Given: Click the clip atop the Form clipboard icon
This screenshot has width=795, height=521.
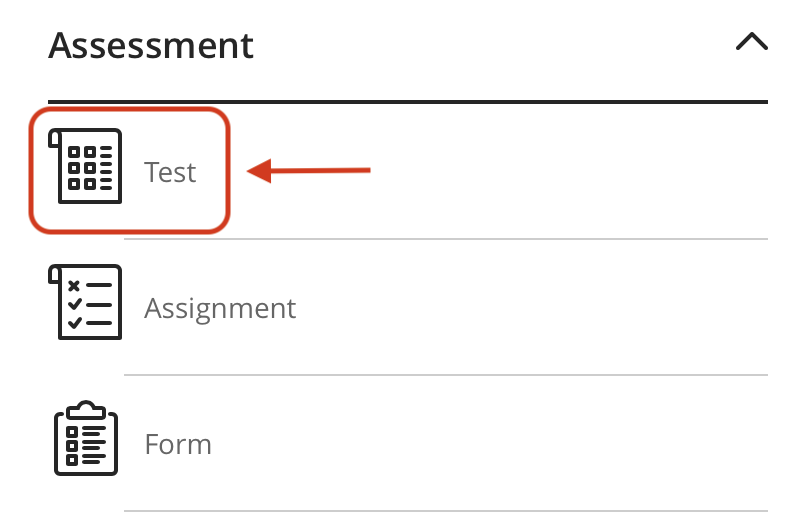Looking at the screenshot, I should tap(85, 409).
